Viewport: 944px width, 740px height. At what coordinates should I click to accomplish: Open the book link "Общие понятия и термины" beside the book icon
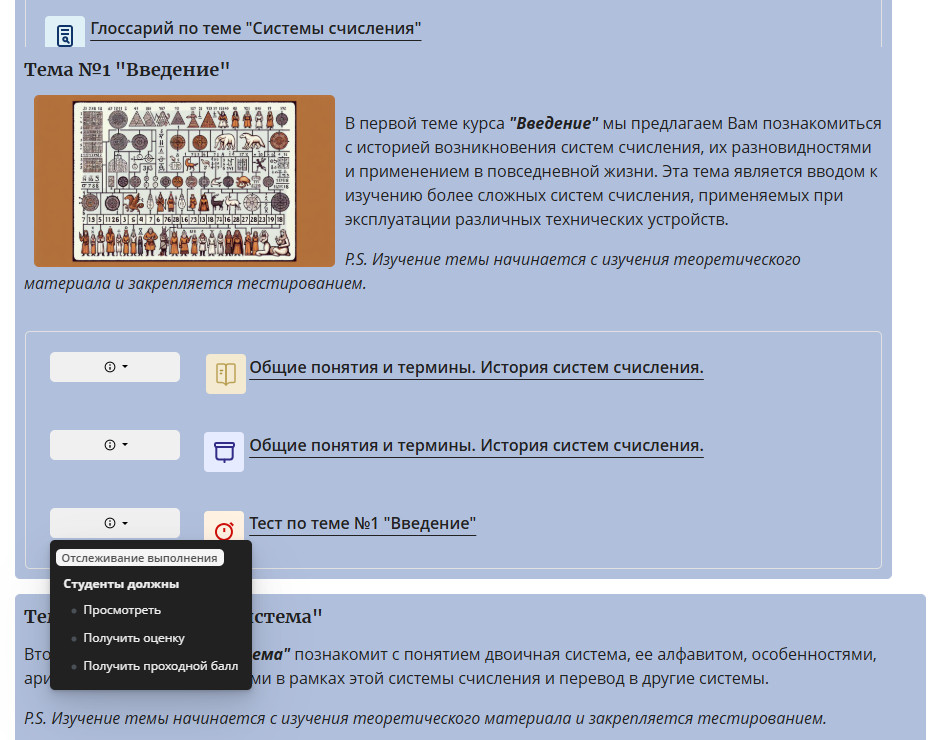[476, 367]
